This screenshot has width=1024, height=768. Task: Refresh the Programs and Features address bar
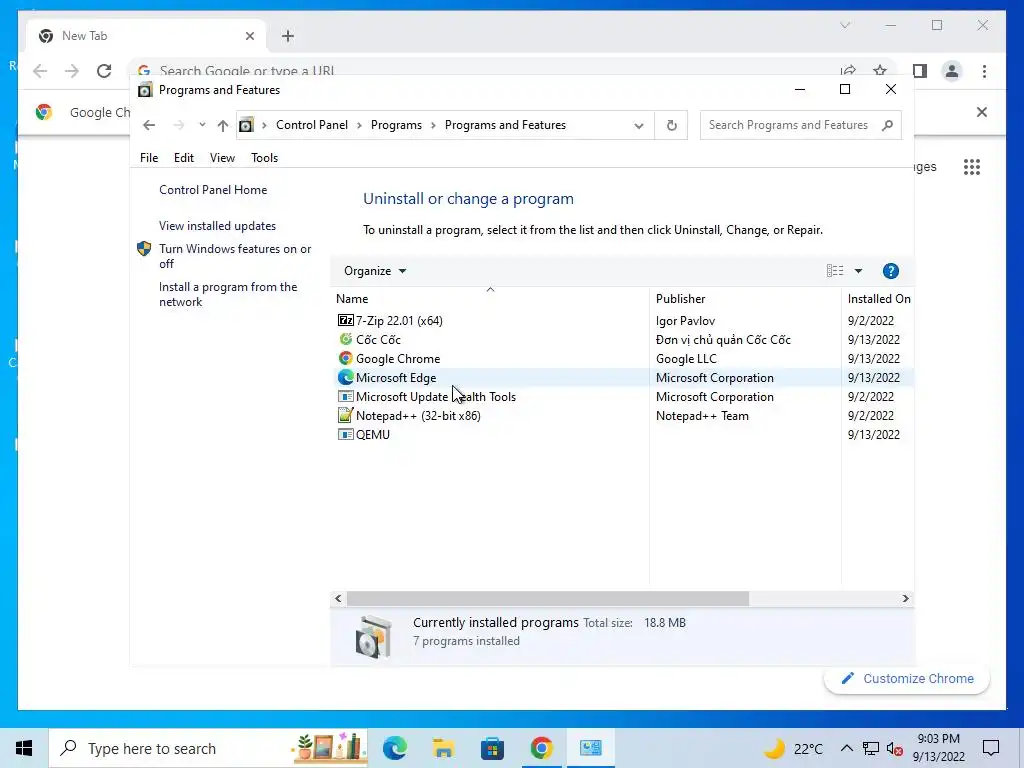point(671,125)
